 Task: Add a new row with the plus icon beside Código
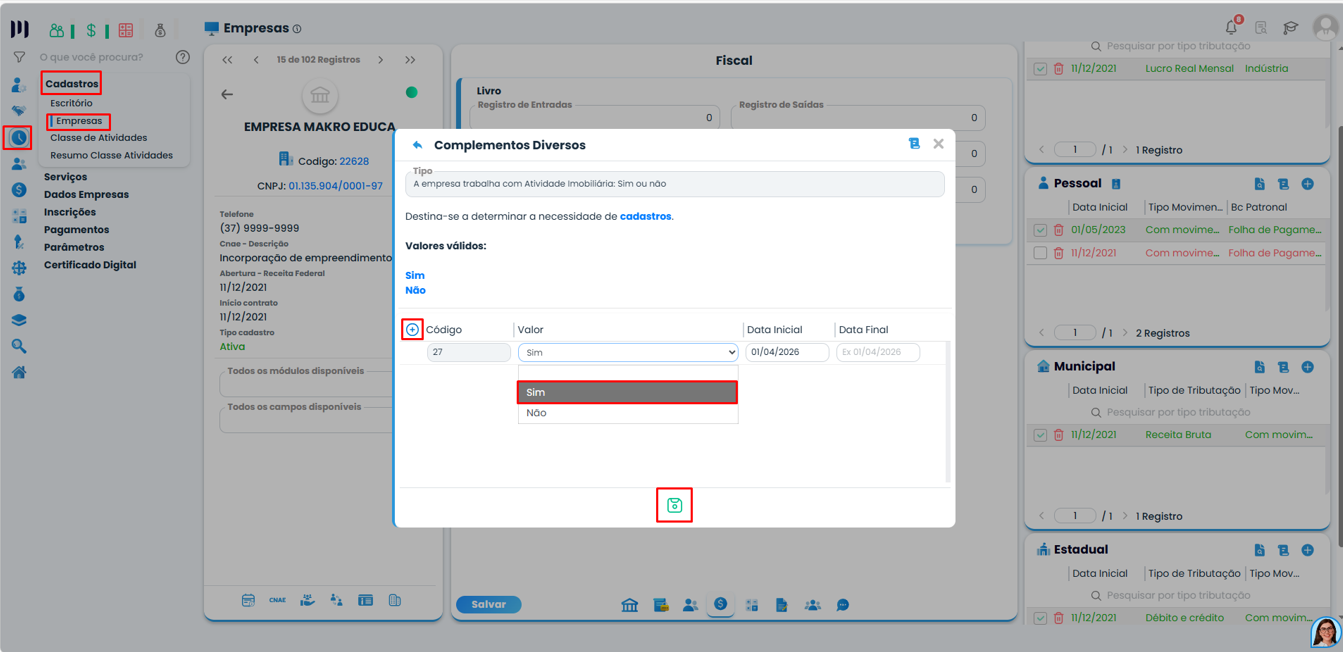[x=412, y=329]
